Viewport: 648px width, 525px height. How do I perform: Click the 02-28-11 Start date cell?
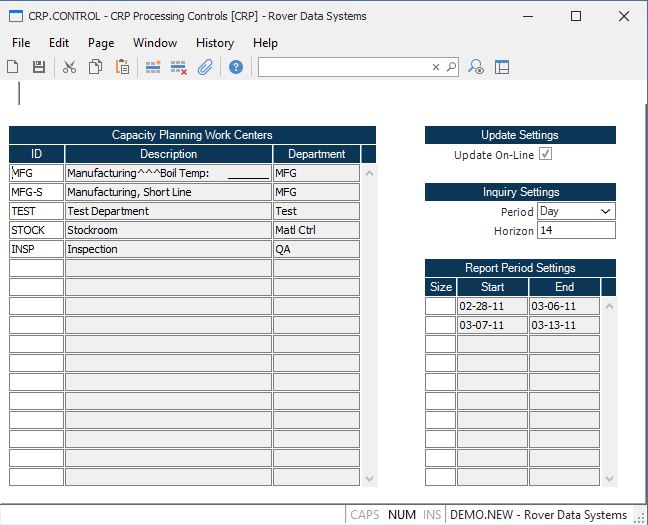(492, 307)
